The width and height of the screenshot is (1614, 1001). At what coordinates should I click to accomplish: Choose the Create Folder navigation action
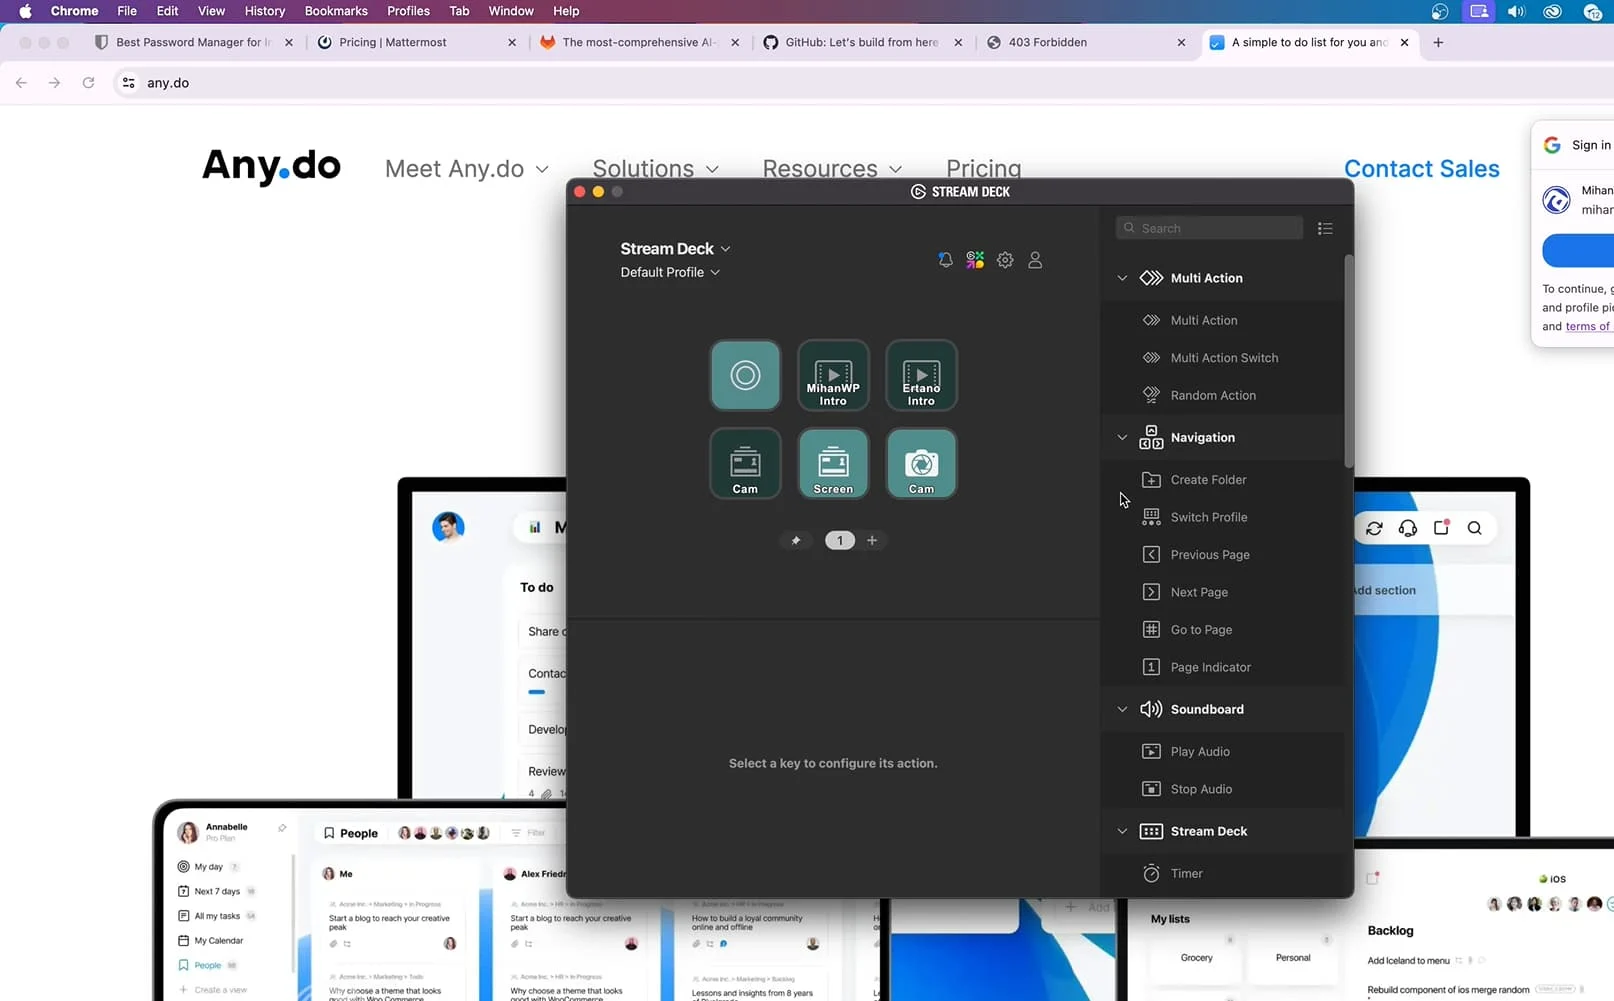(x=1208, y=479)
